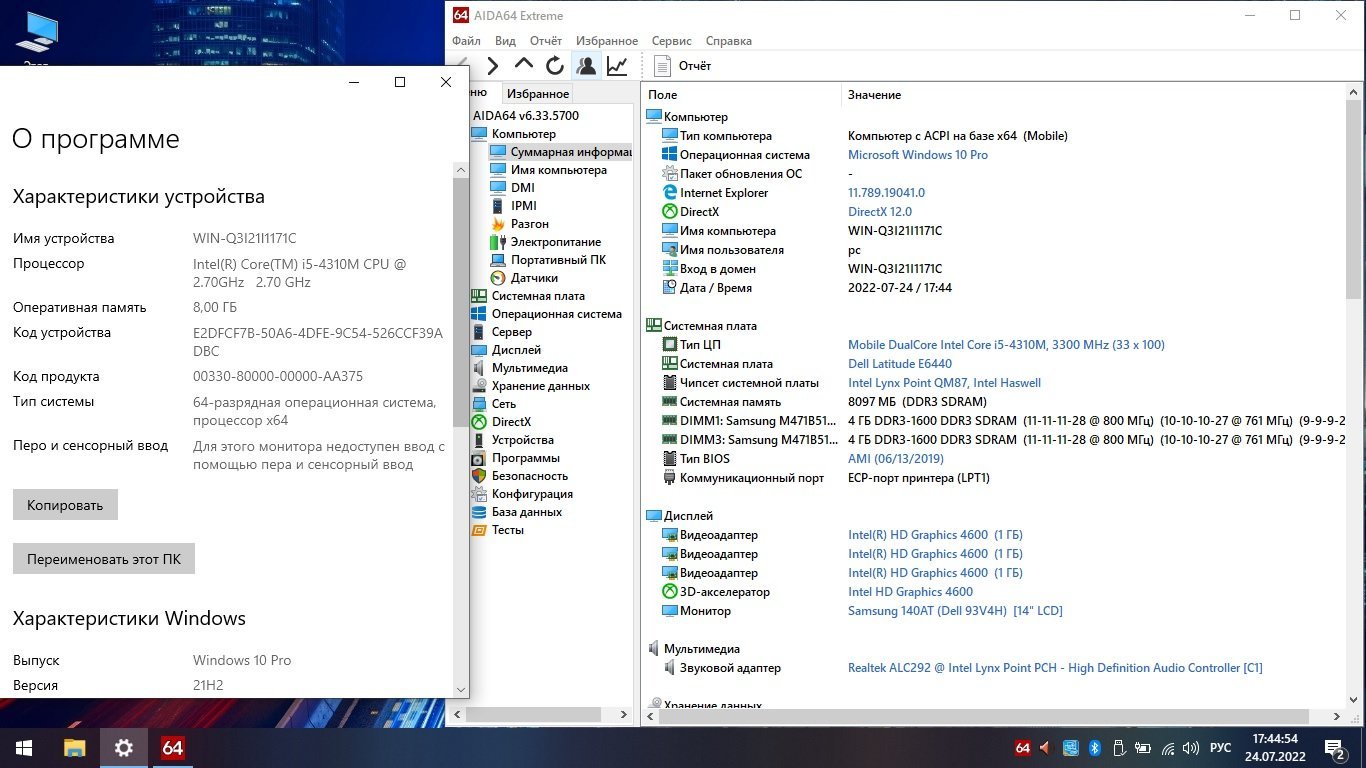Click the AIDA64 v6.33.5700 tree root

point(526,116)
